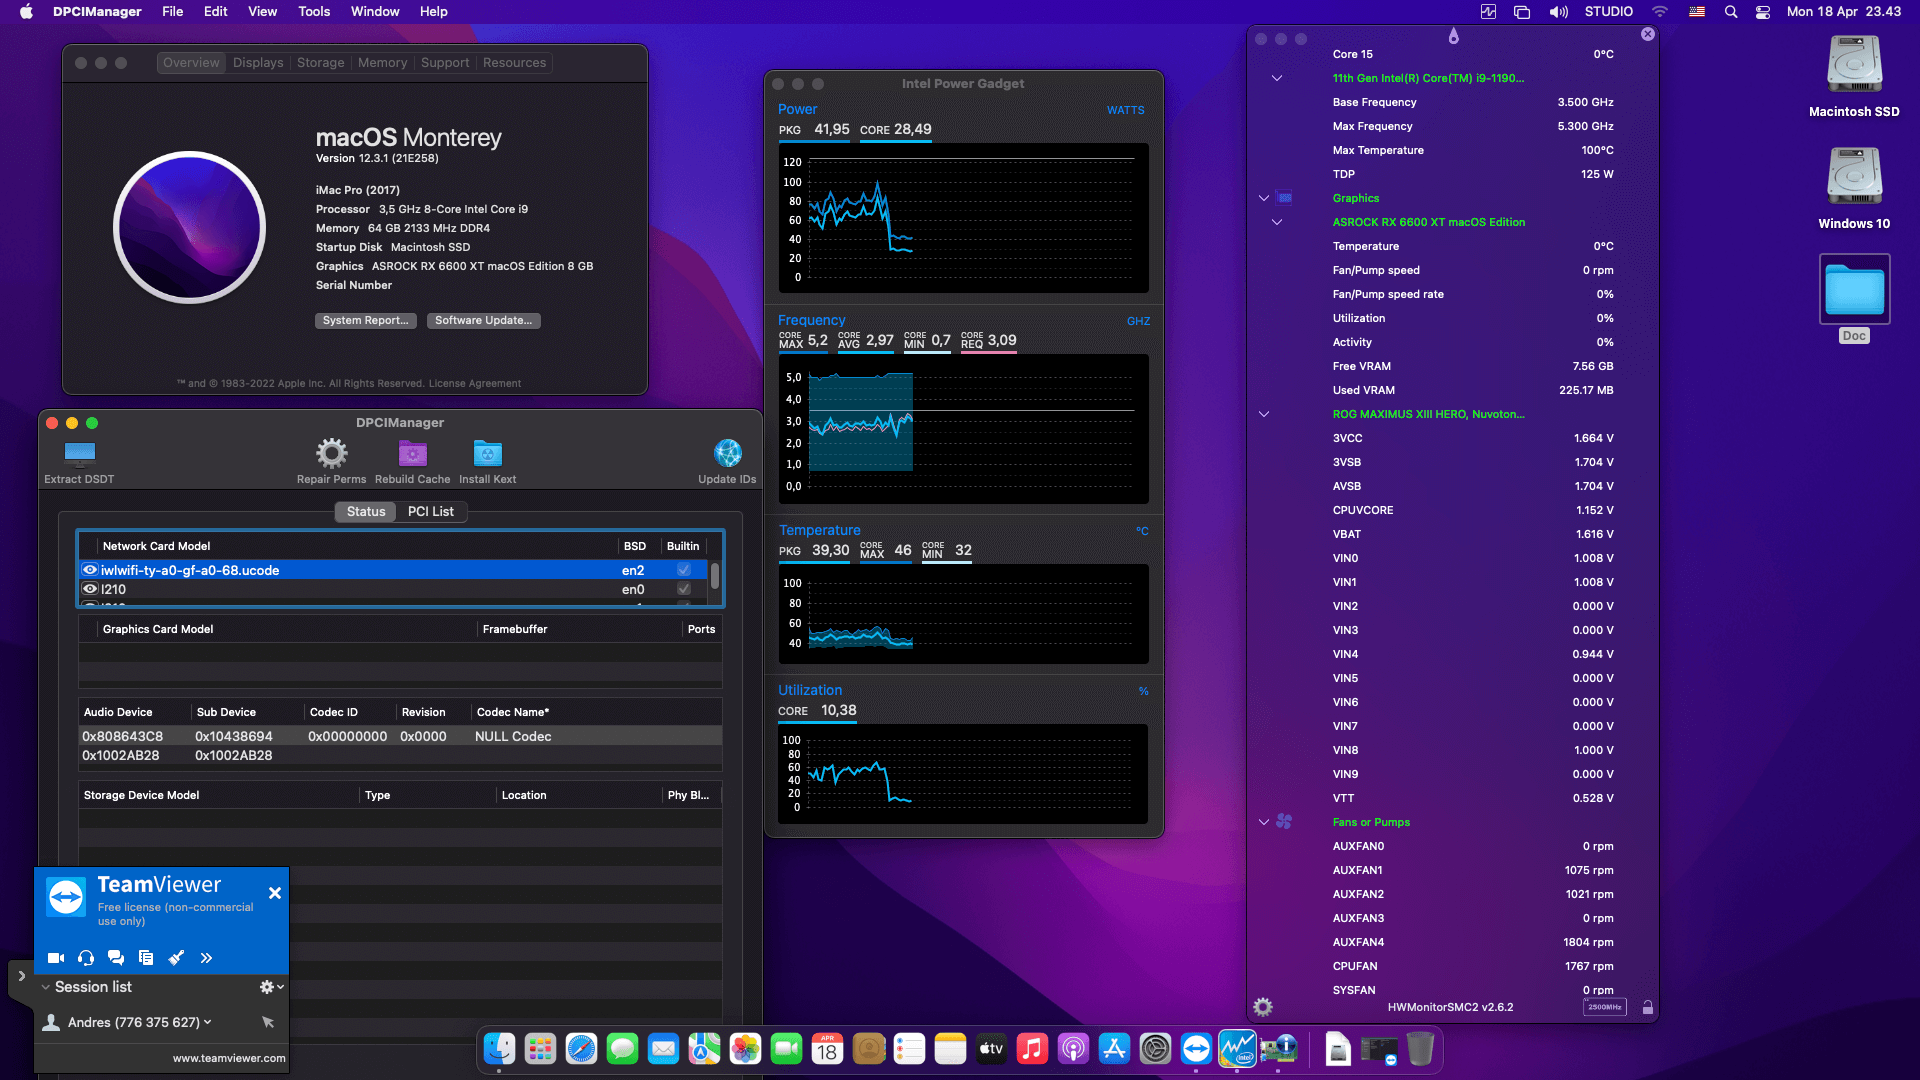Collapse the Fans or Pumps section
Image resolution: width=1920 pixels, height=1080 pixels.
click(x=1264, y=822)
